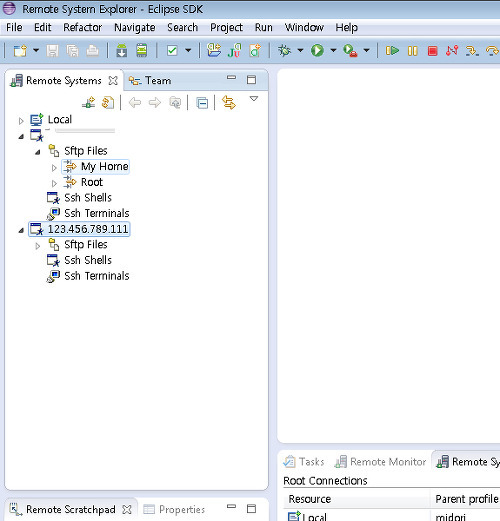
Task: Click the Back arrow in Remote Systems
Action: click(135, 102)
